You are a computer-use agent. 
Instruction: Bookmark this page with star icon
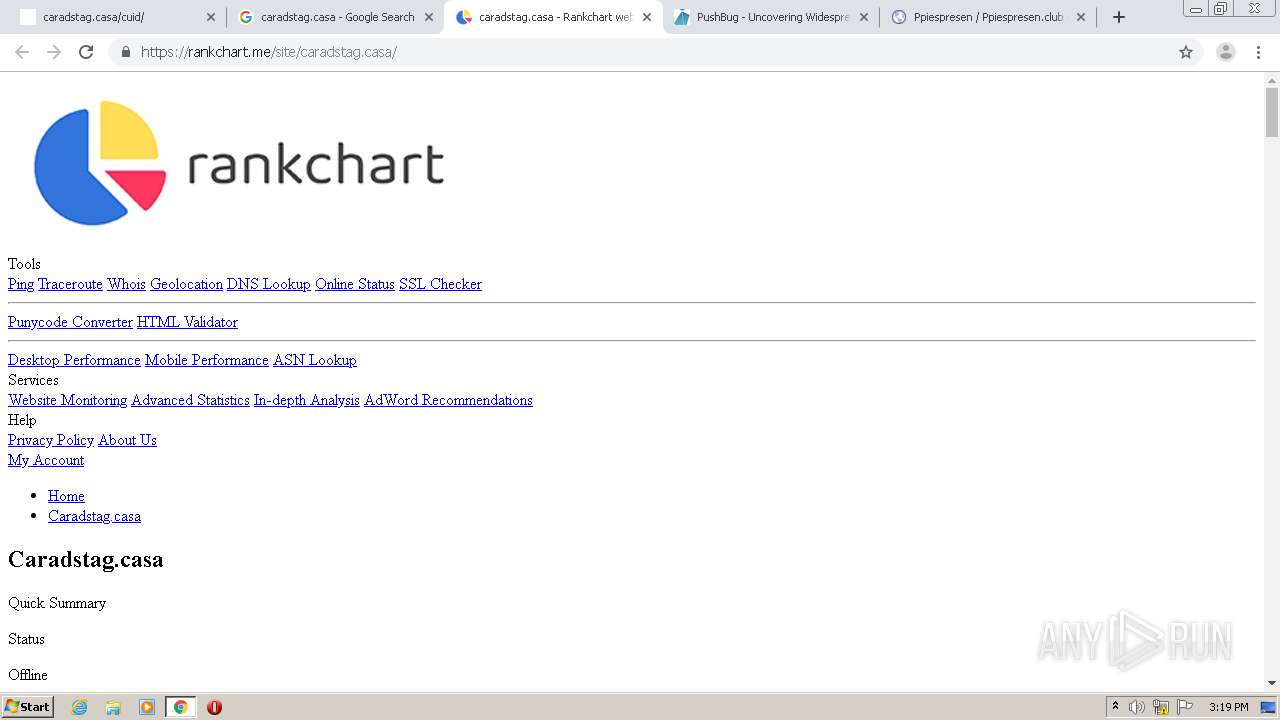click(x=1186, y=52)
